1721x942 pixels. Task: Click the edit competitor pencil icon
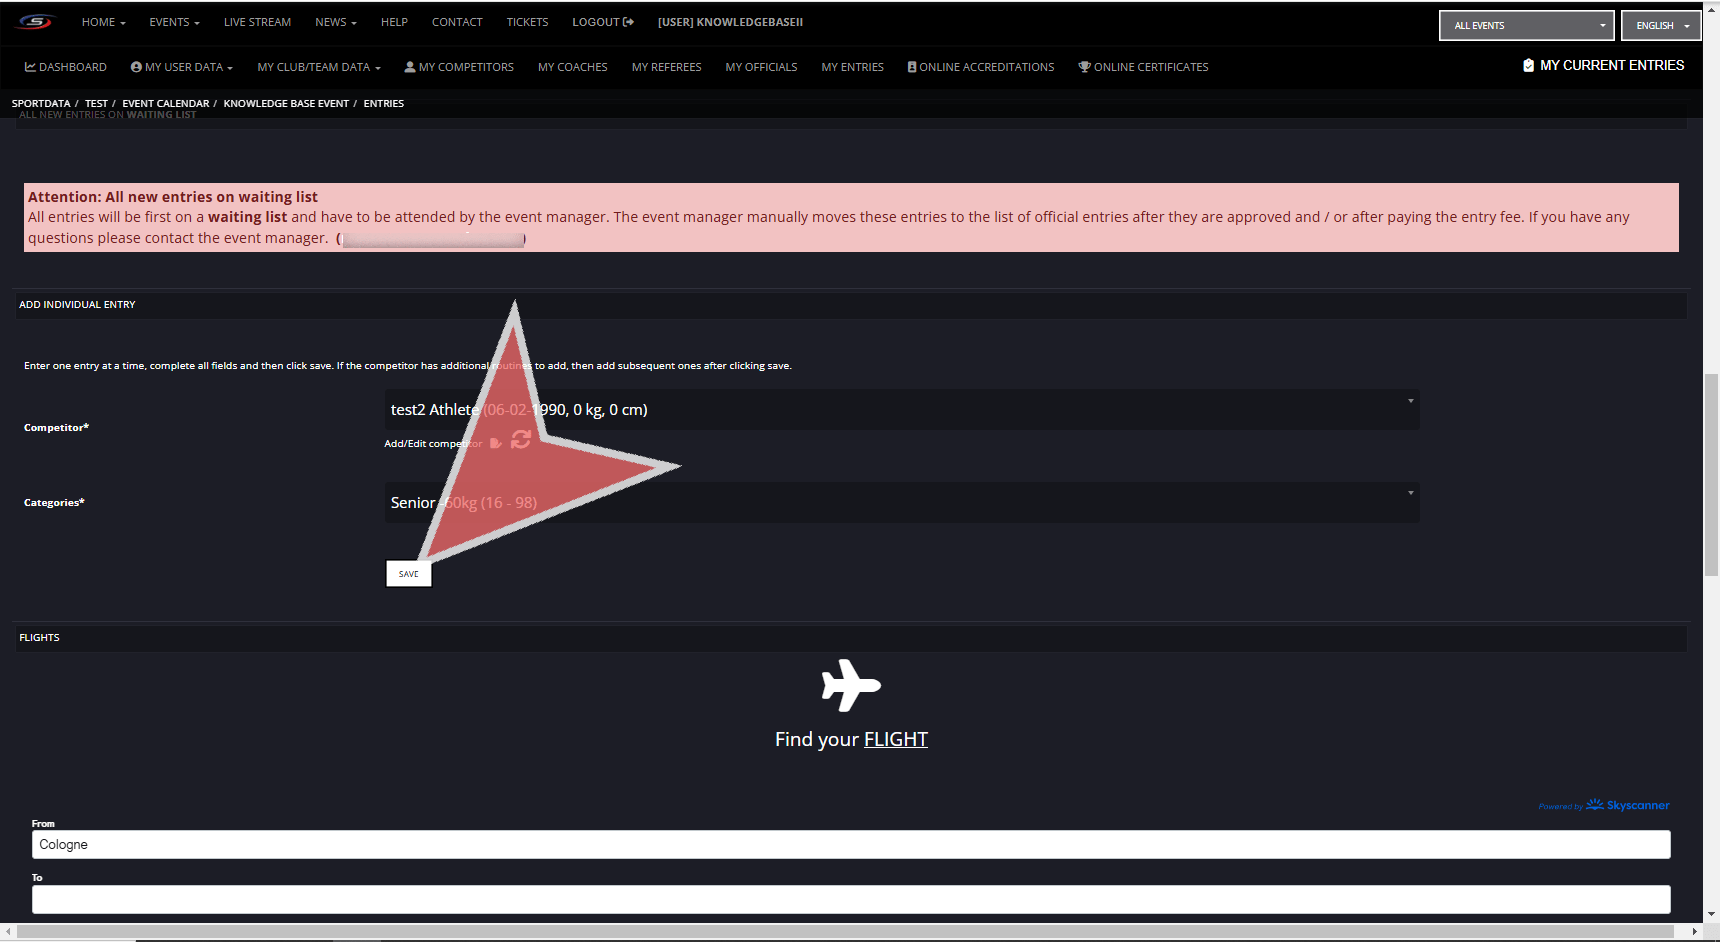point(495,443)
